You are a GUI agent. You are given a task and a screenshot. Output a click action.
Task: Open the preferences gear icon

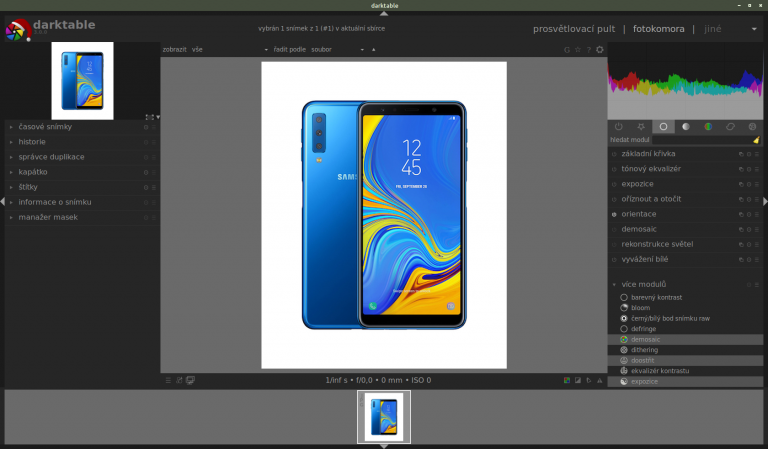(x=600, y=49)
